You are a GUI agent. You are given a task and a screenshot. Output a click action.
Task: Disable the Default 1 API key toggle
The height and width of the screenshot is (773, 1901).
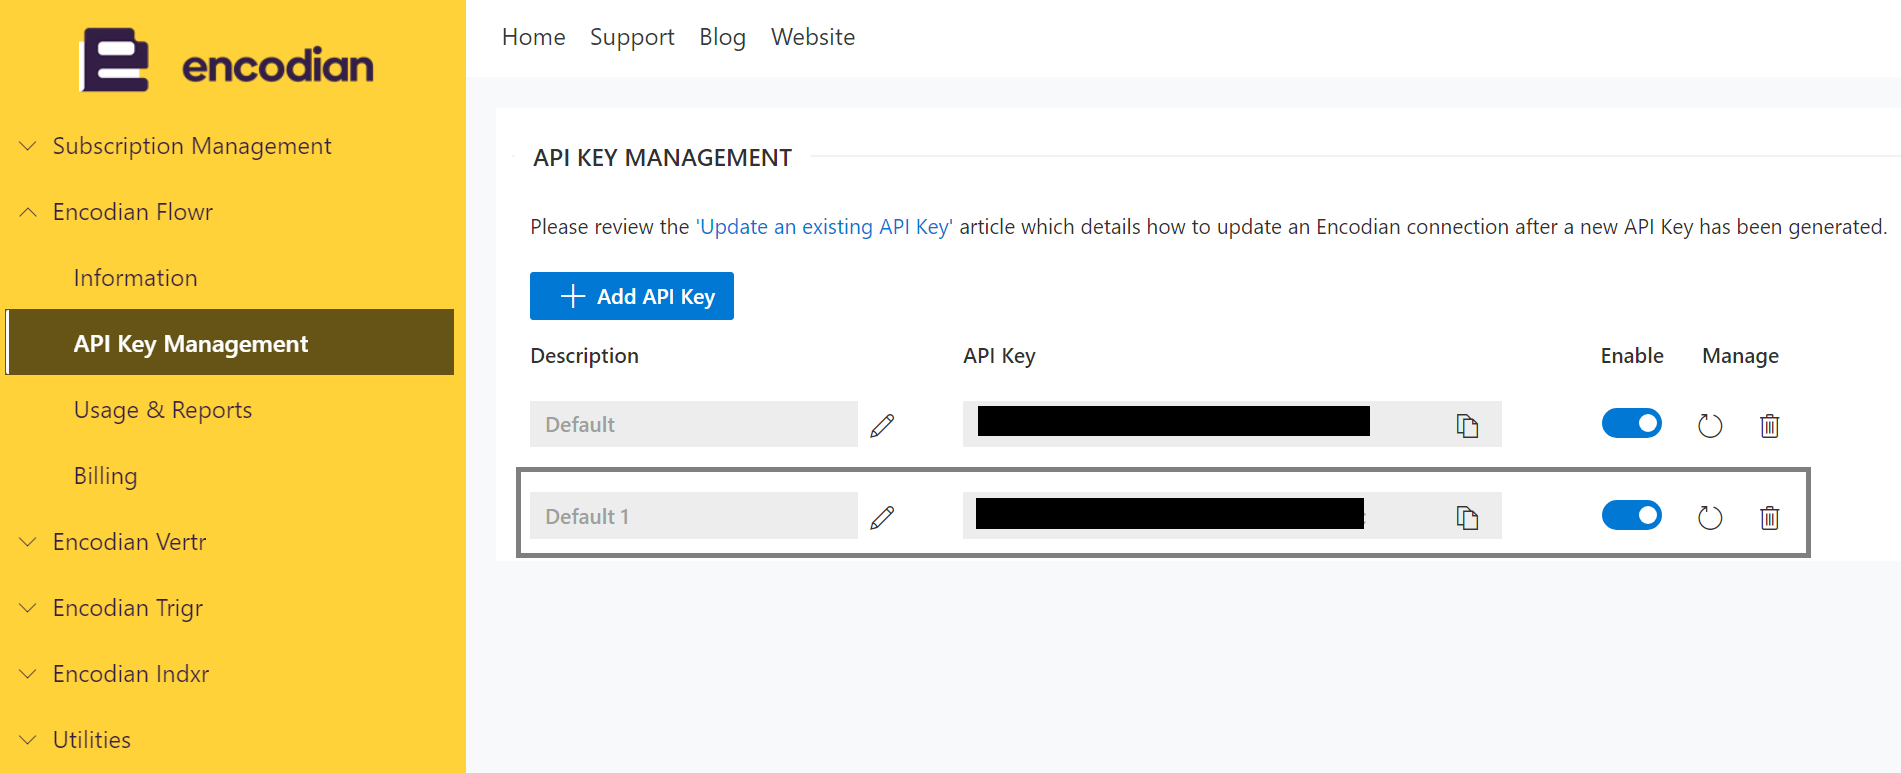(1631, 515)
